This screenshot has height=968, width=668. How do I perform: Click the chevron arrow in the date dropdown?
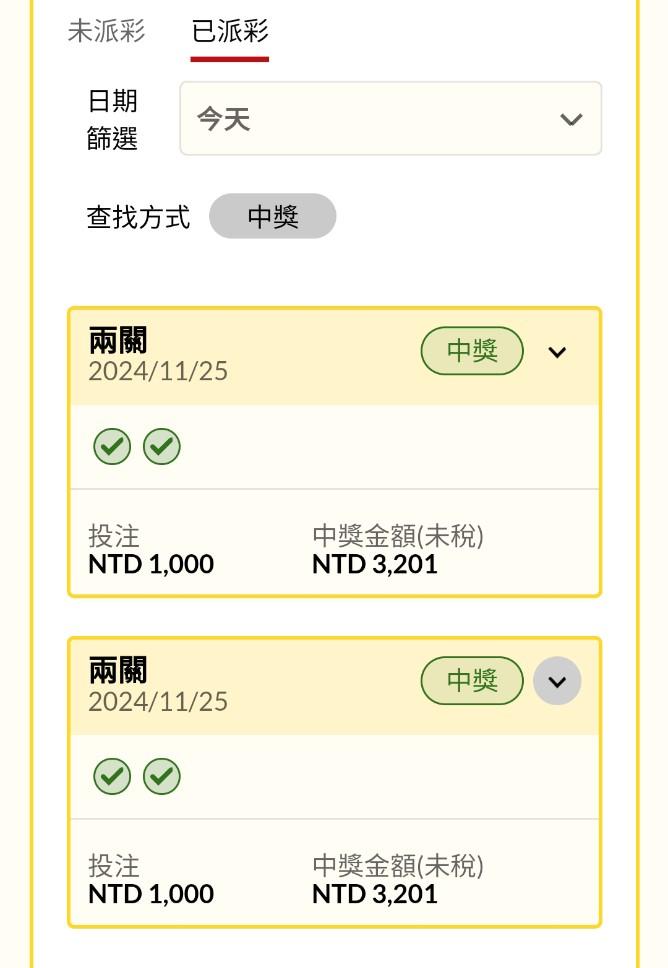(571, 119)
